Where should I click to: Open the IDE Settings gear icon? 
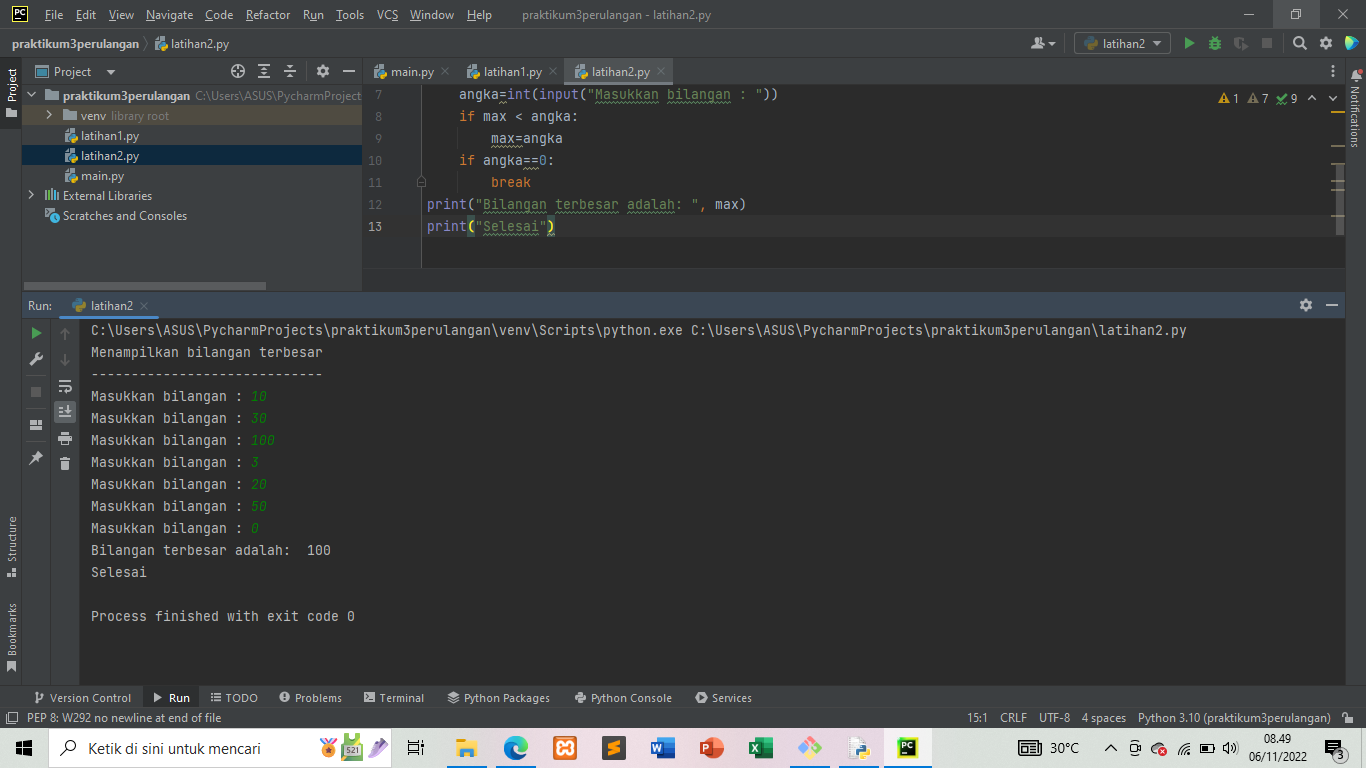pyautogui.click(x=1325, y=43)
